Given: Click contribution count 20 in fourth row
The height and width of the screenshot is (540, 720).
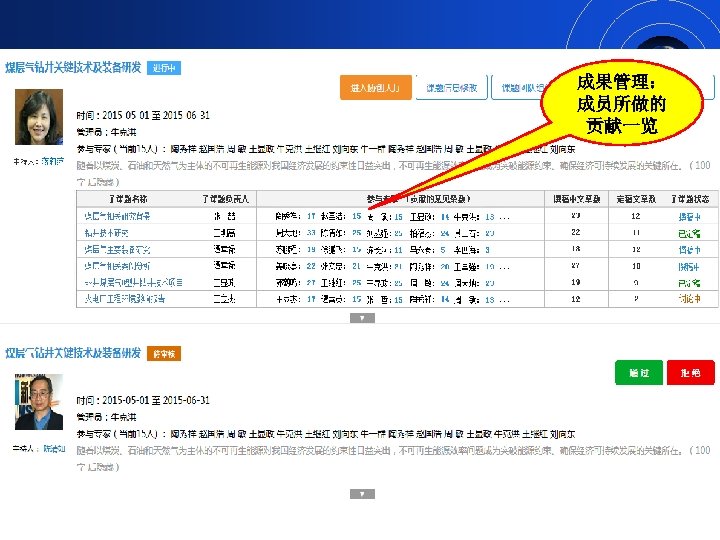Looking at the screenshot, I should click(x=444, y=266).
